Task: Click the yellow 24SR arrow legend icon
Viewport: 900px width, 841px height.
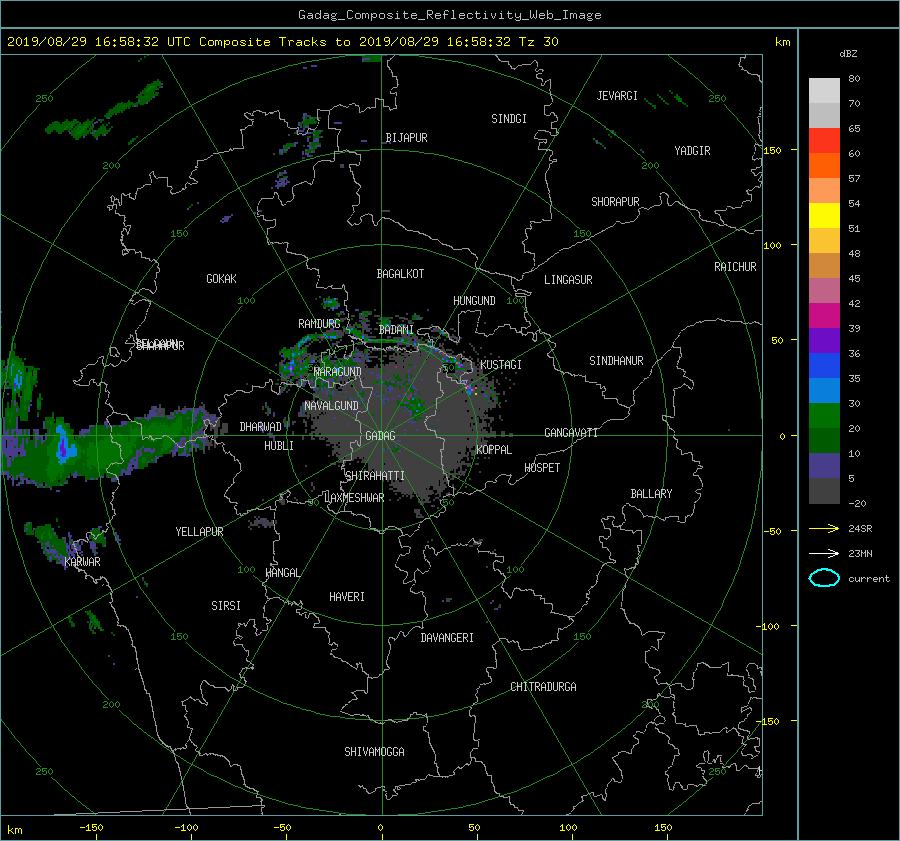Action: pyautogui.click(x=824, y=528)
